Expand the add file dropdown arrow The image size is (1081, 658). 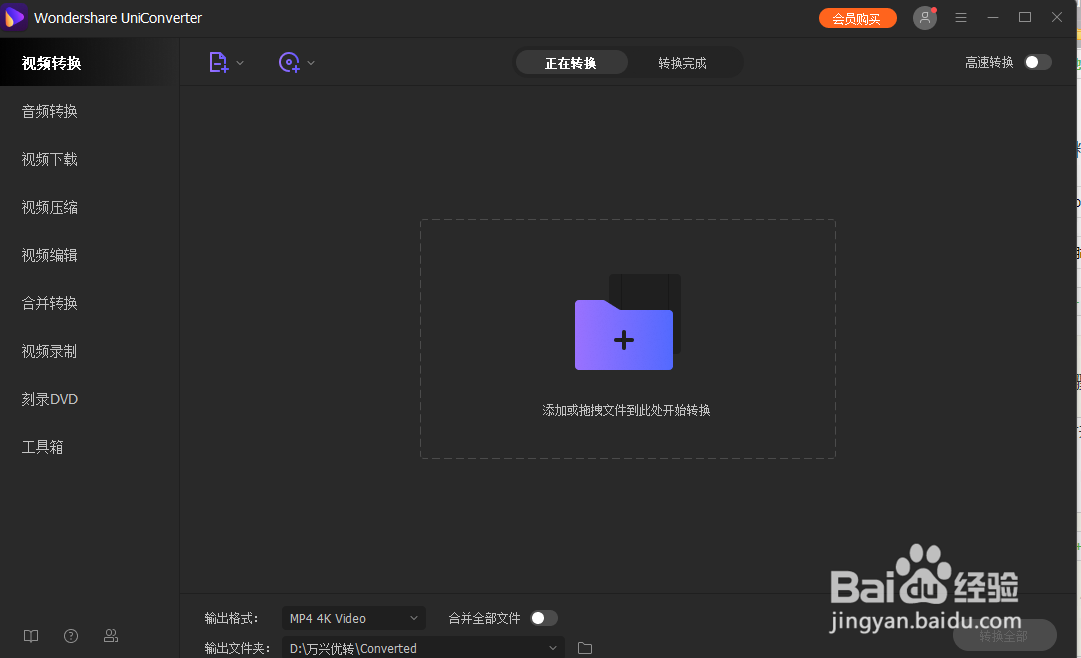click(x=238, y=62)
